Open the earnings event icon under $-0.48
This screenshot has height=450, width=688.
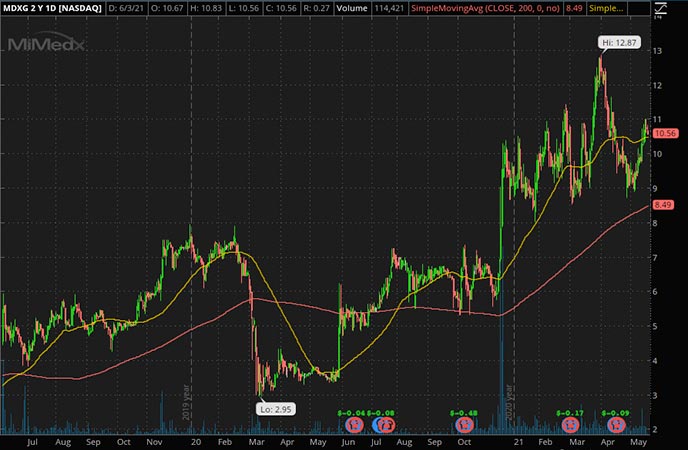(x=464, y=425)
